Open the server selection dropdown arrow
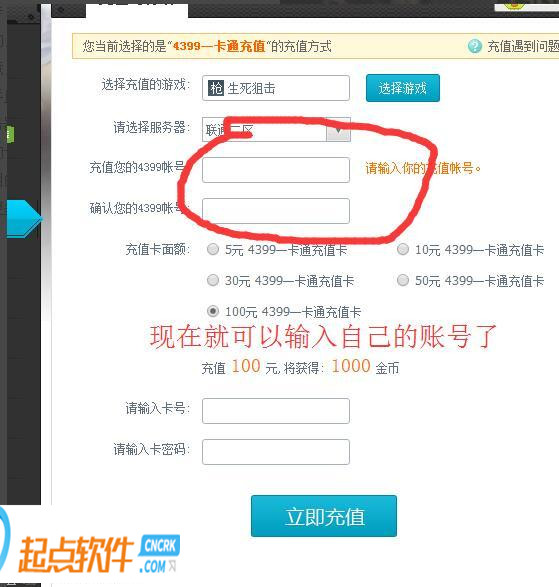The width and height of the screenshot is (559, 587). click(x=338, y=130)
